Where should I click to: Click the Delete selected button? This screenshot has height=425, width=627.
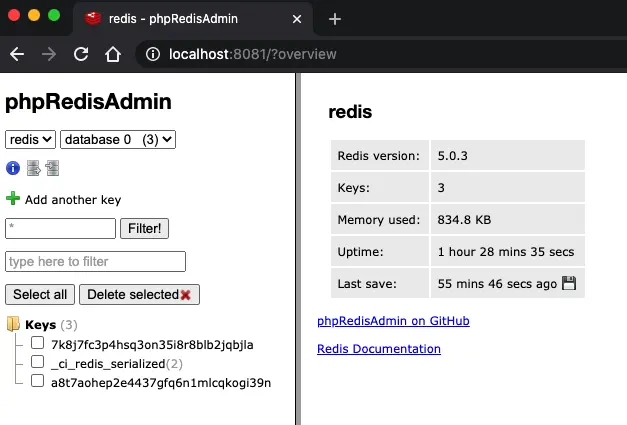point(139,295)
